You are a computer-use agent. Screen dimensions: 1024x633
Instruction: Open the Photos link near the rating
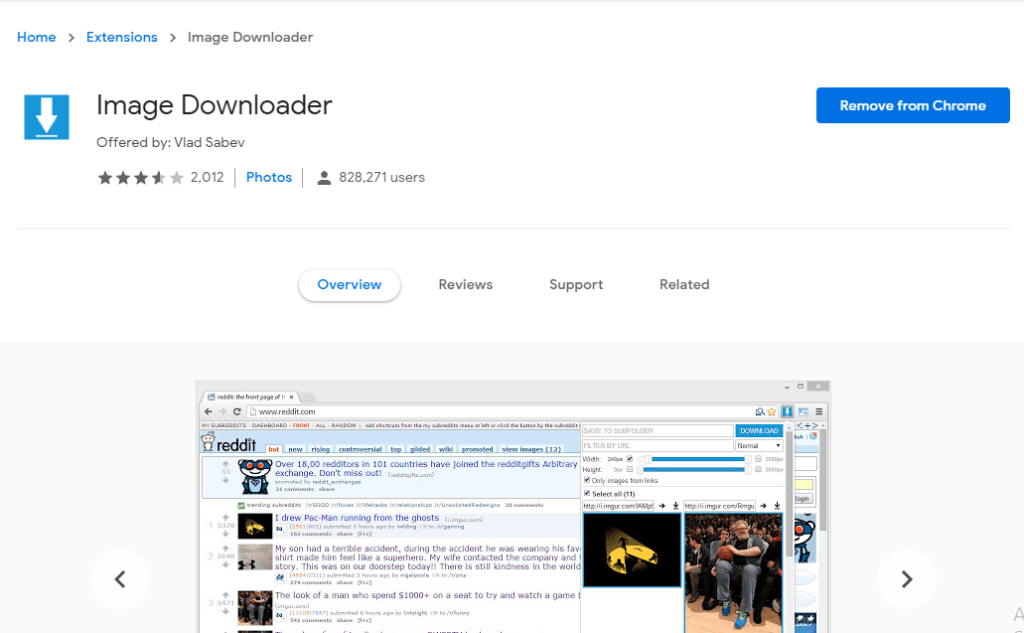click(268, 177)
